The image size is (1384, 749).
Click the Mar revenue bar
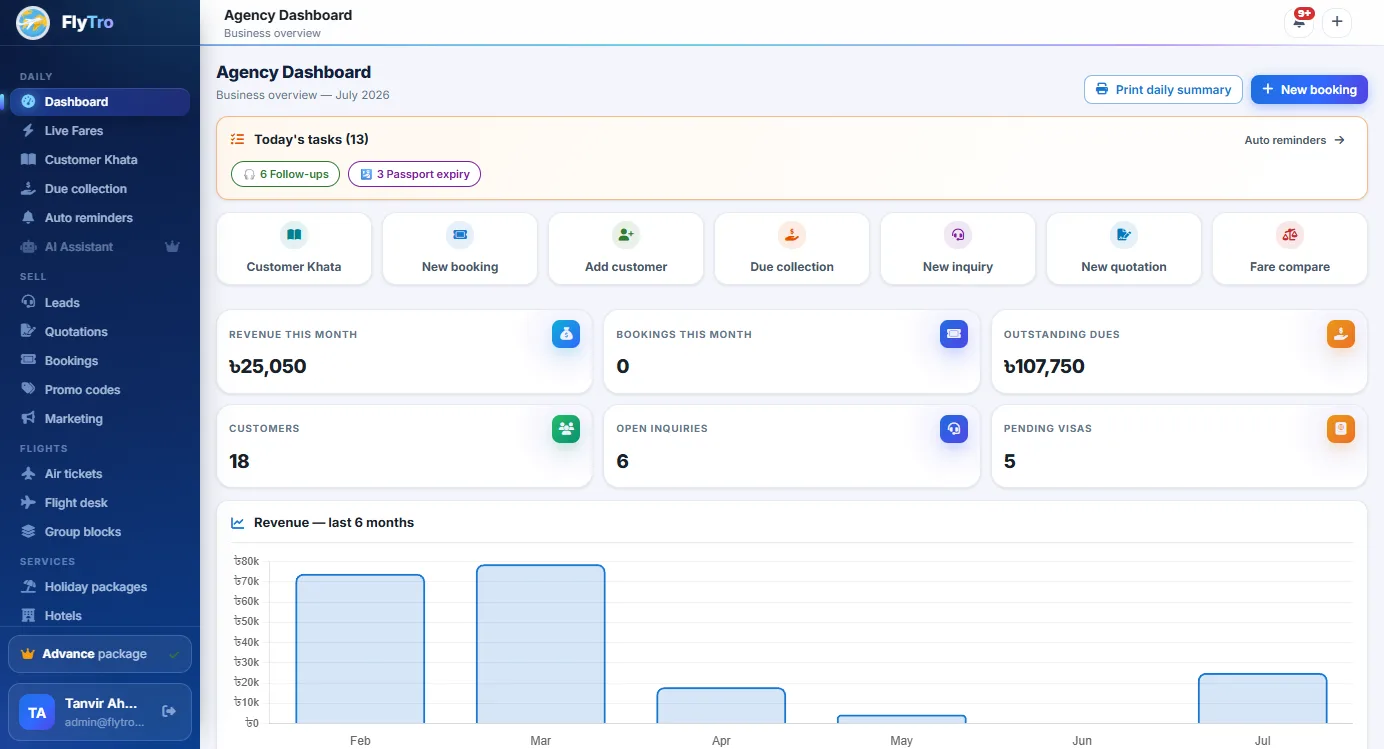tap(541, 644)
